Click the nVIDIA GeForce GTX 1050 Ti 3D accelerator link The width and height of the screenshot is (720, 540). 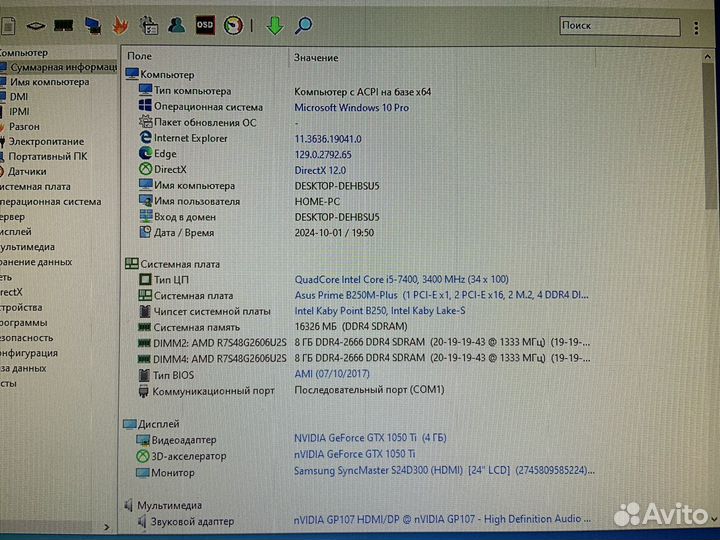pos(354,454)
